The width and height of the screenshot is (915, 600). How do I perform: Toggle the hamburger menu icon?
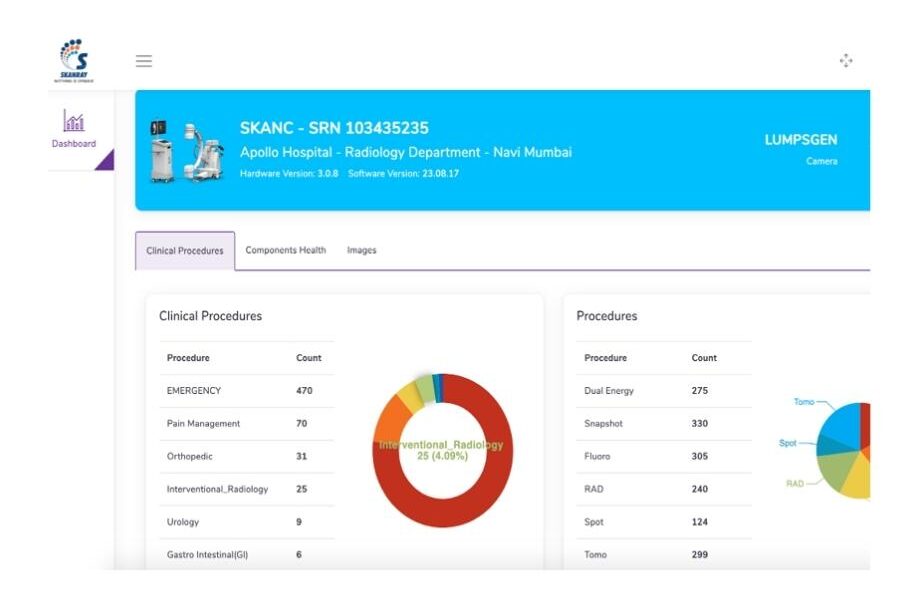(144, 61)
